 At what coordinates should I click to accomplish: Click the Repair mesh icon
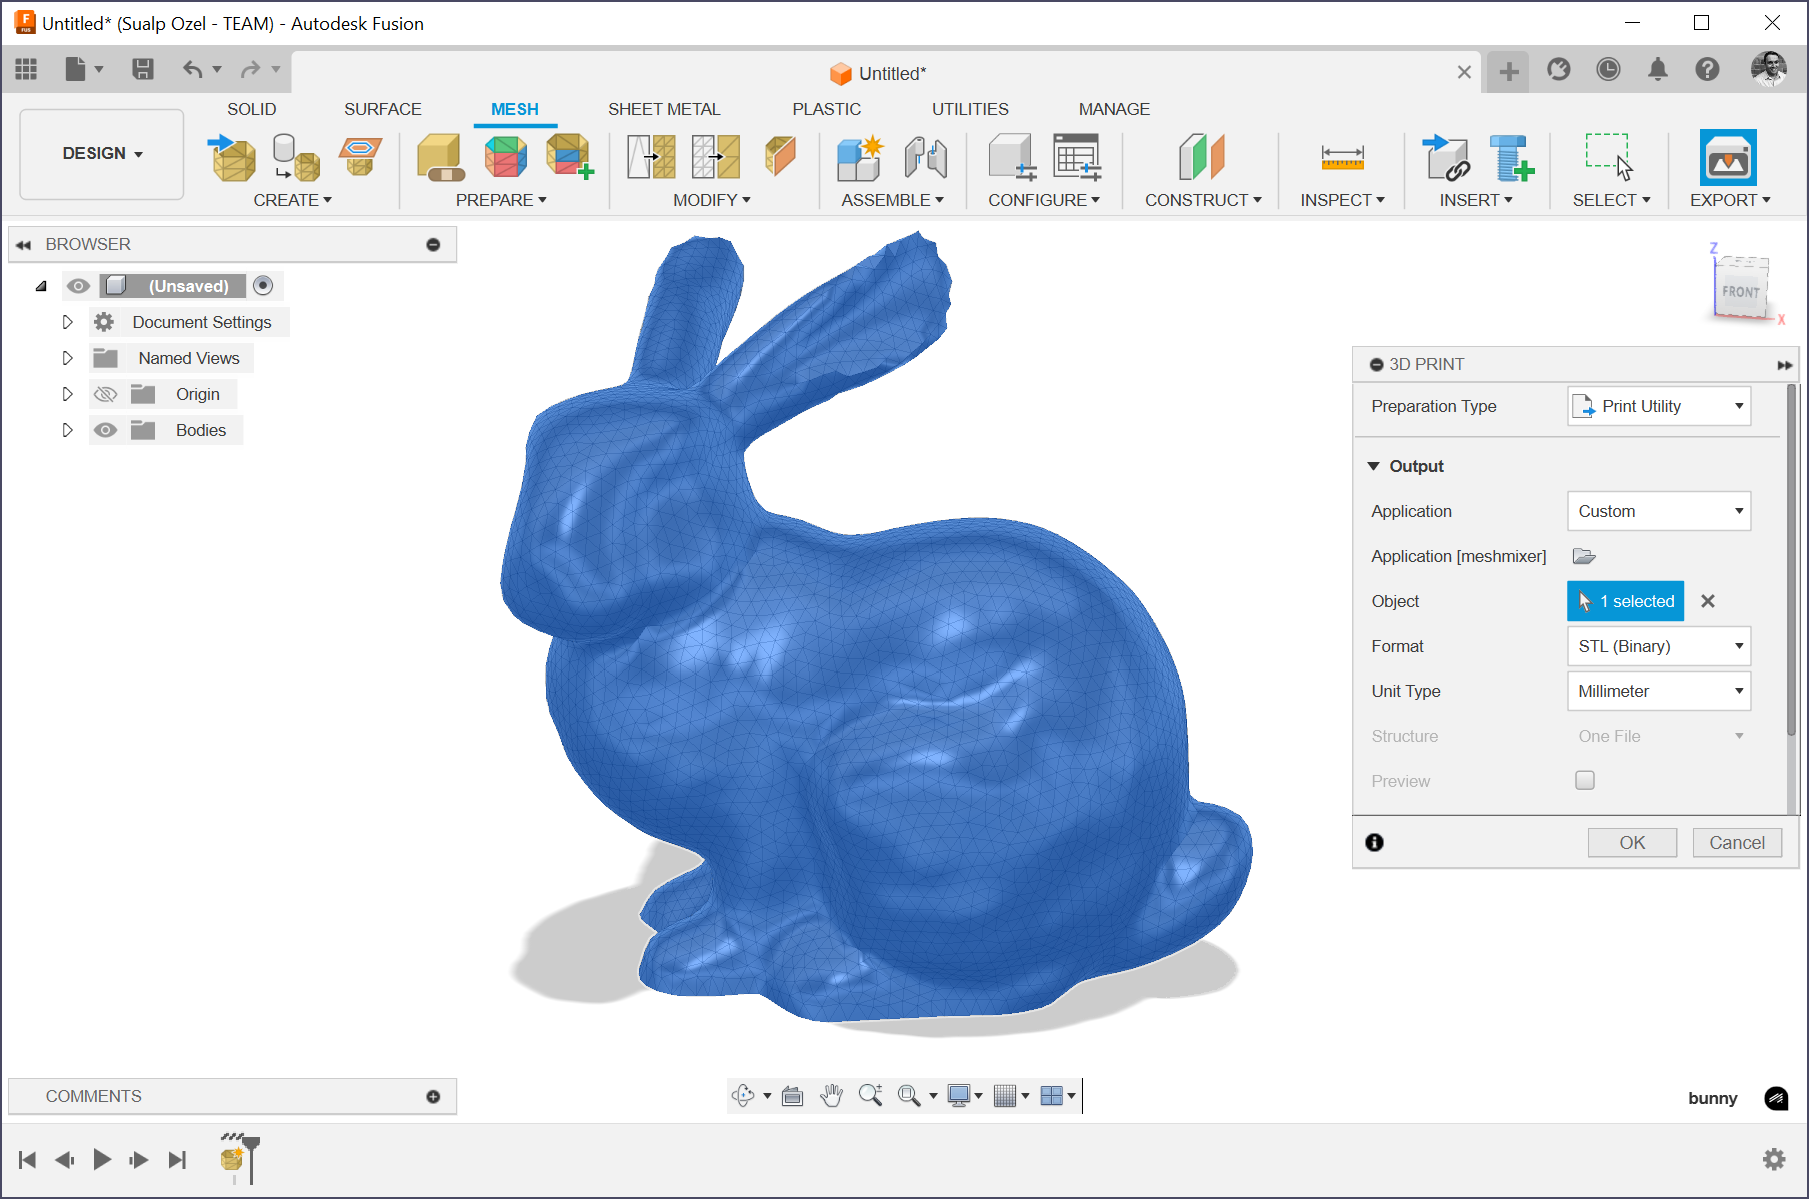pos(441,158)
